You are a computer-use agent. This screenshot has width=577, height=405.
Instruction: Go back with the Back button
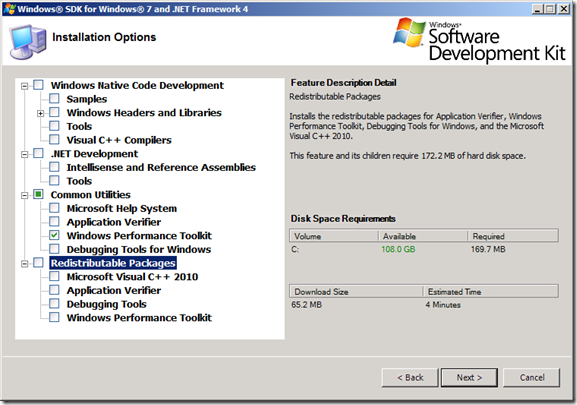click(410, 377)
